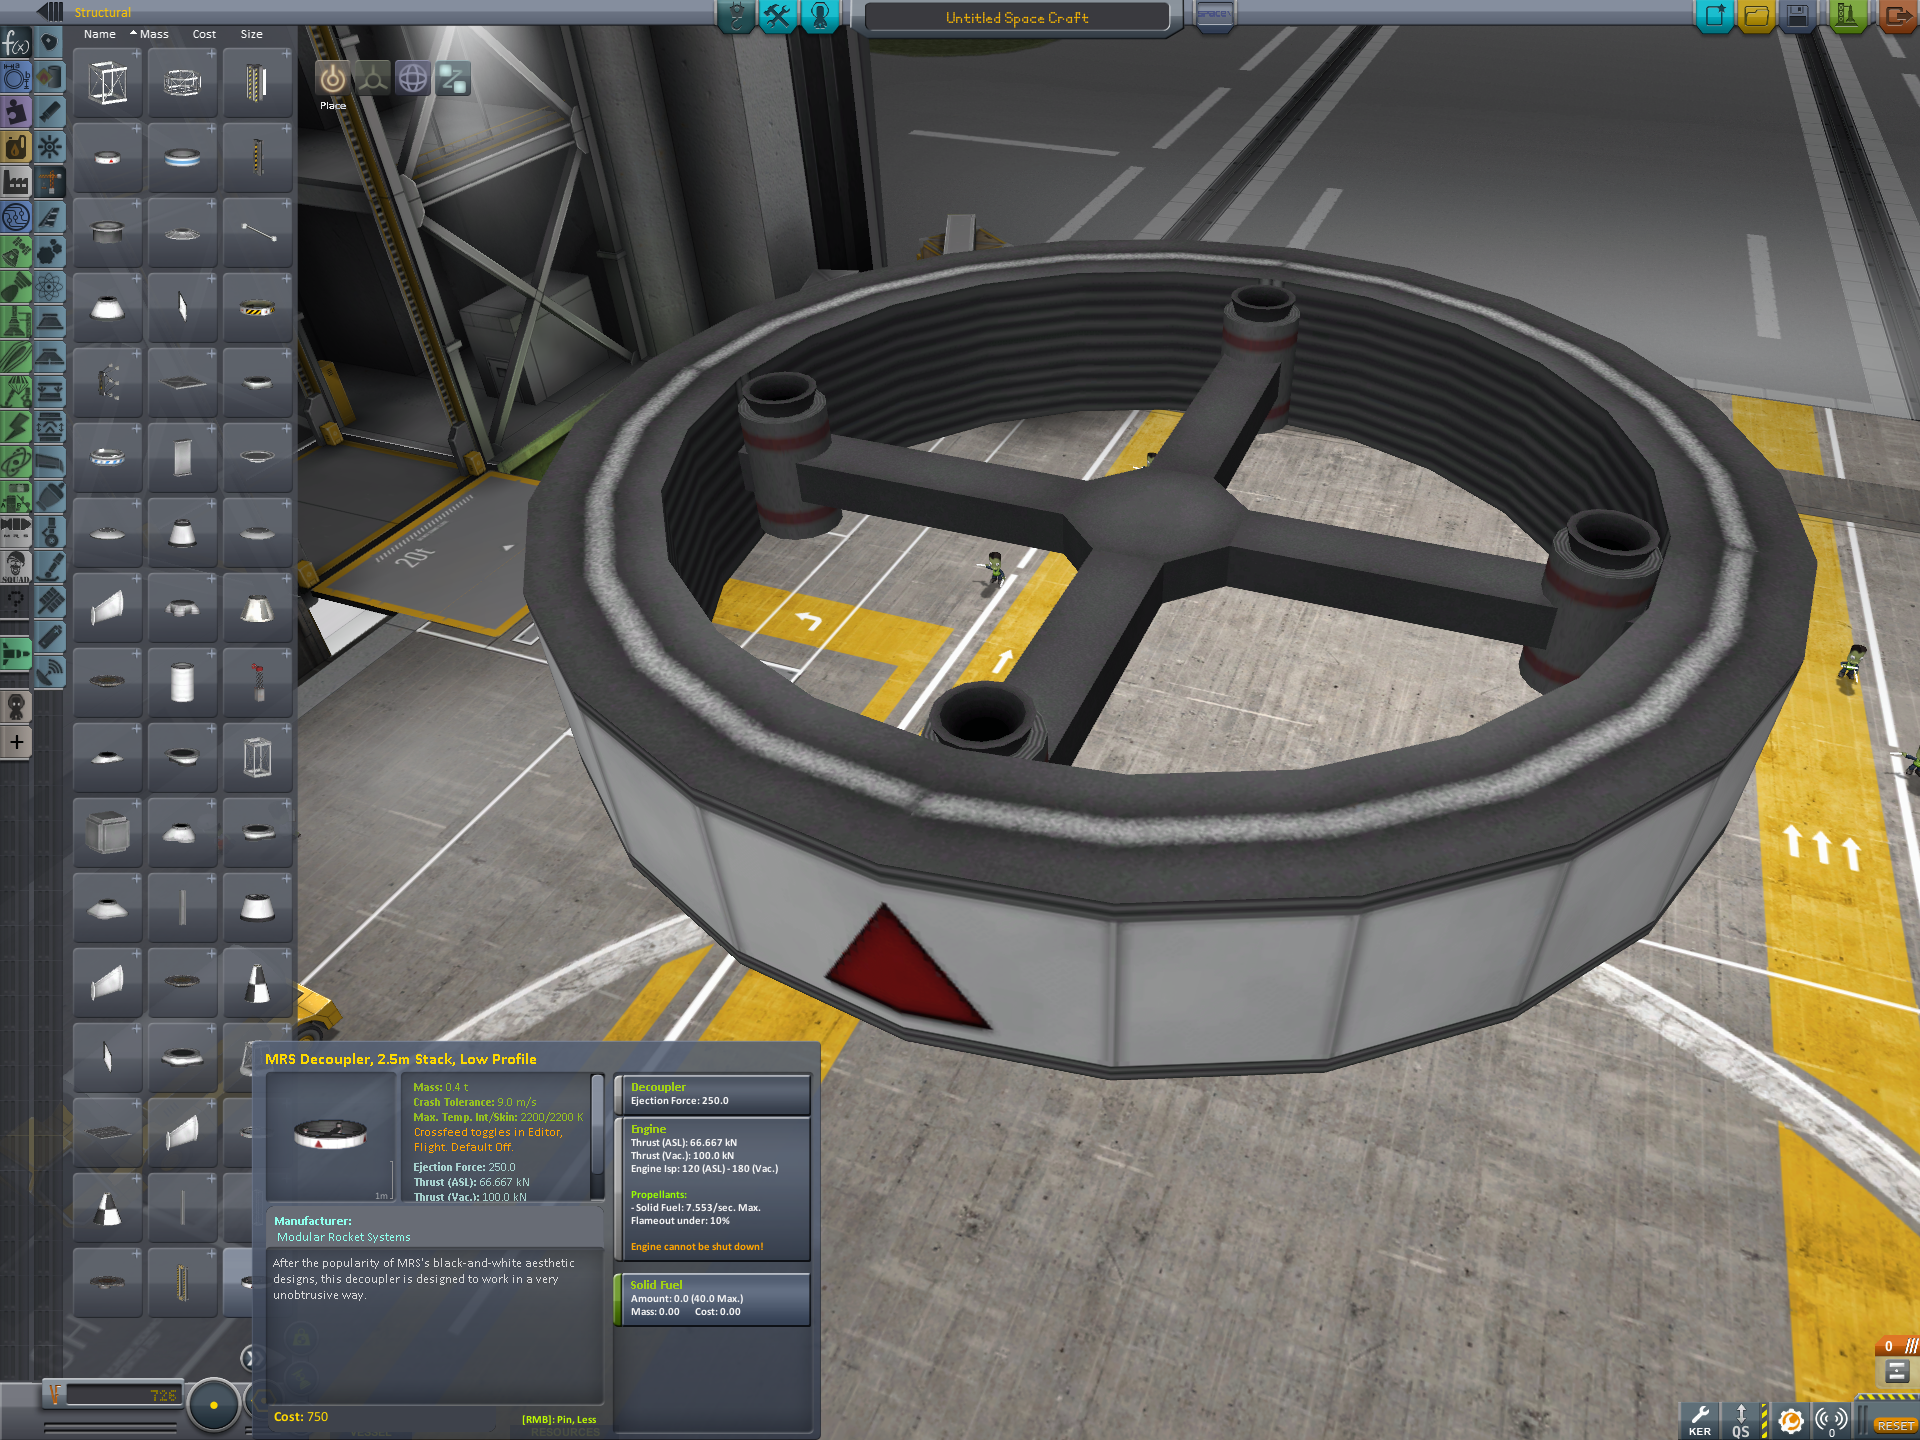Select the Communication dish subcategory icon
This screenshot has height=1440, width=1920.
click(49, 672)
